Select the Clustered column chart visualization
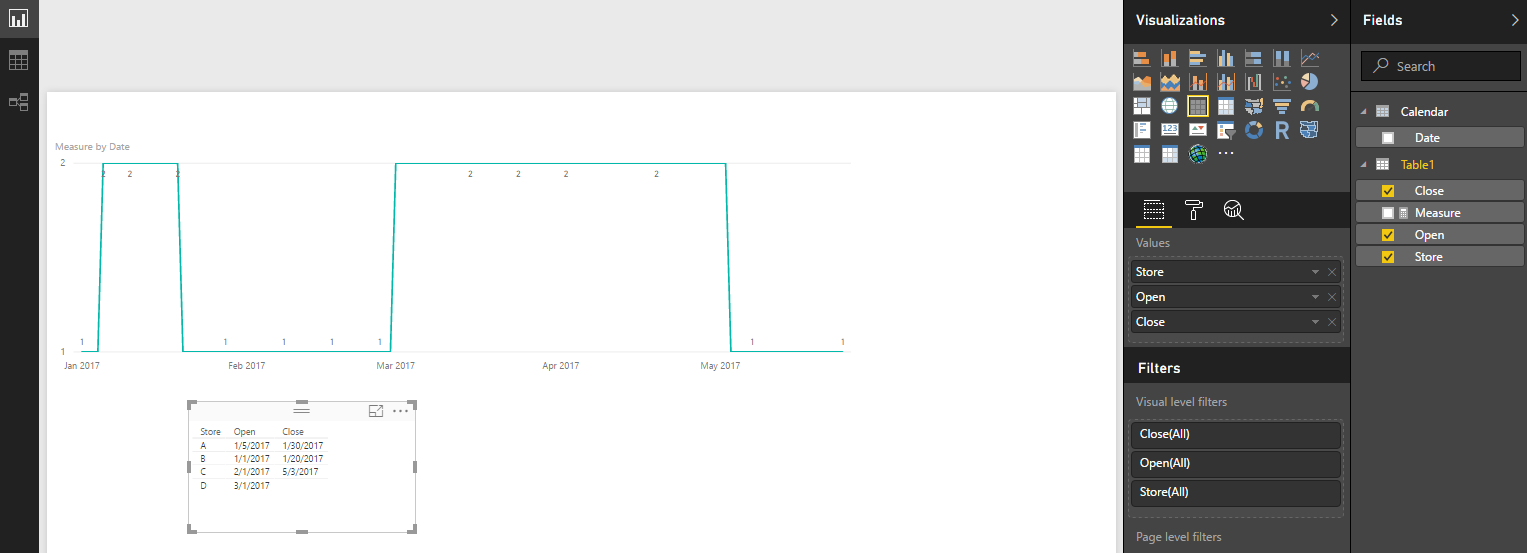The image size is (1527, 553). pos(1226,58)
